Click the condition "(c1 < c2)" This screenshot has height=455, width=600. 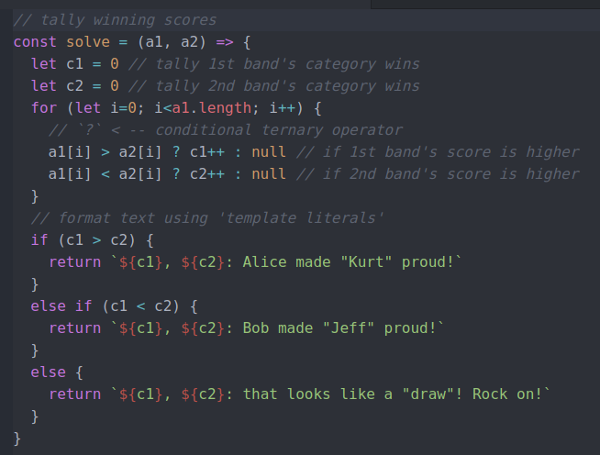click(141, 306)
